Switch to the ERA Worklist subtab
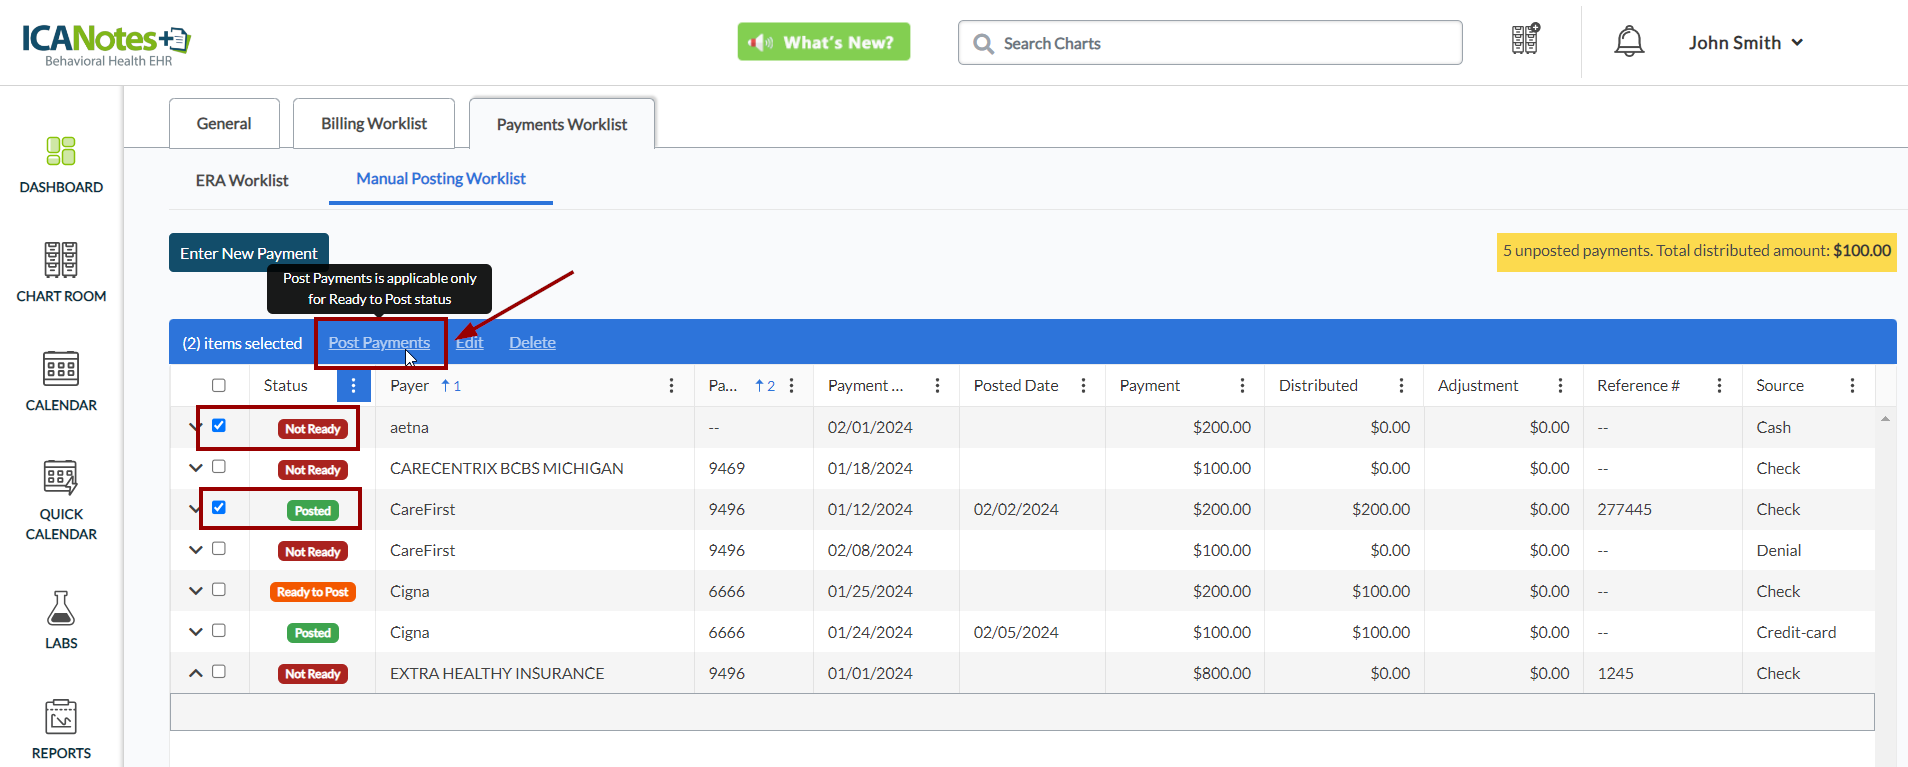This screenshot has width=1908, height=767. [x=242, y=181]
